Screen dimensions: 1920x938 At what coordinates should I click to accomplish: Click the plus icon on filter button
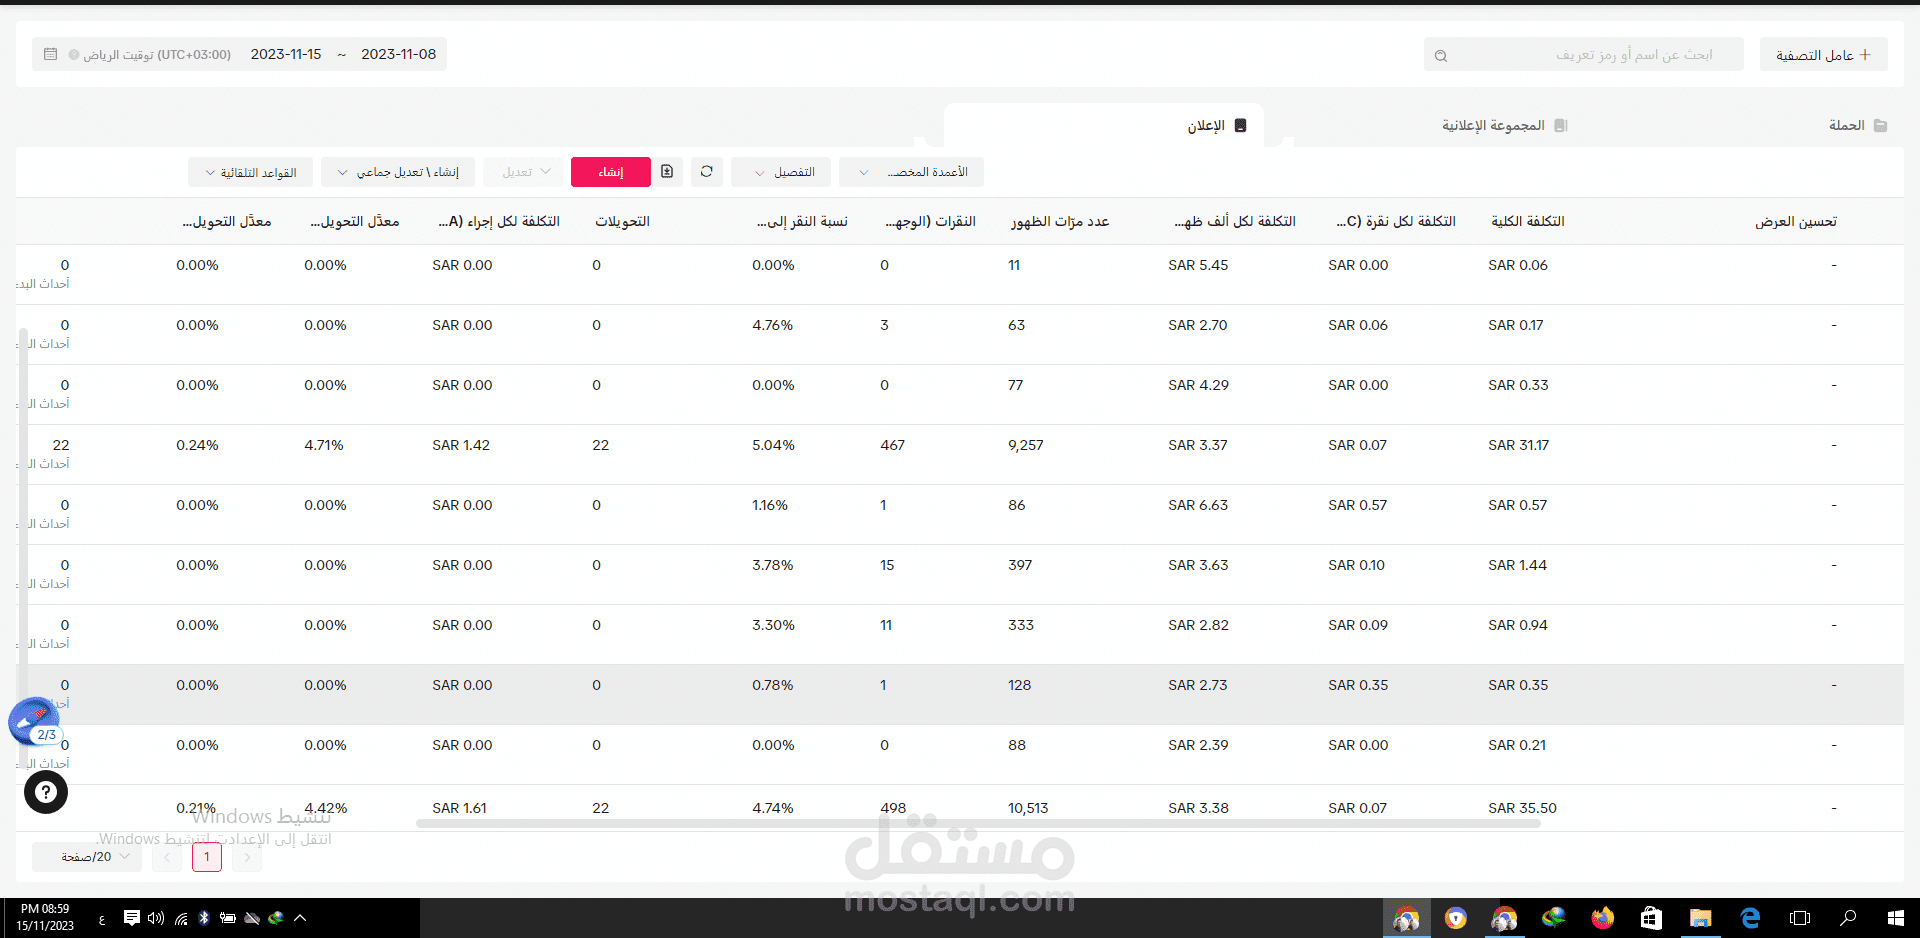(x=1865, y=55)
